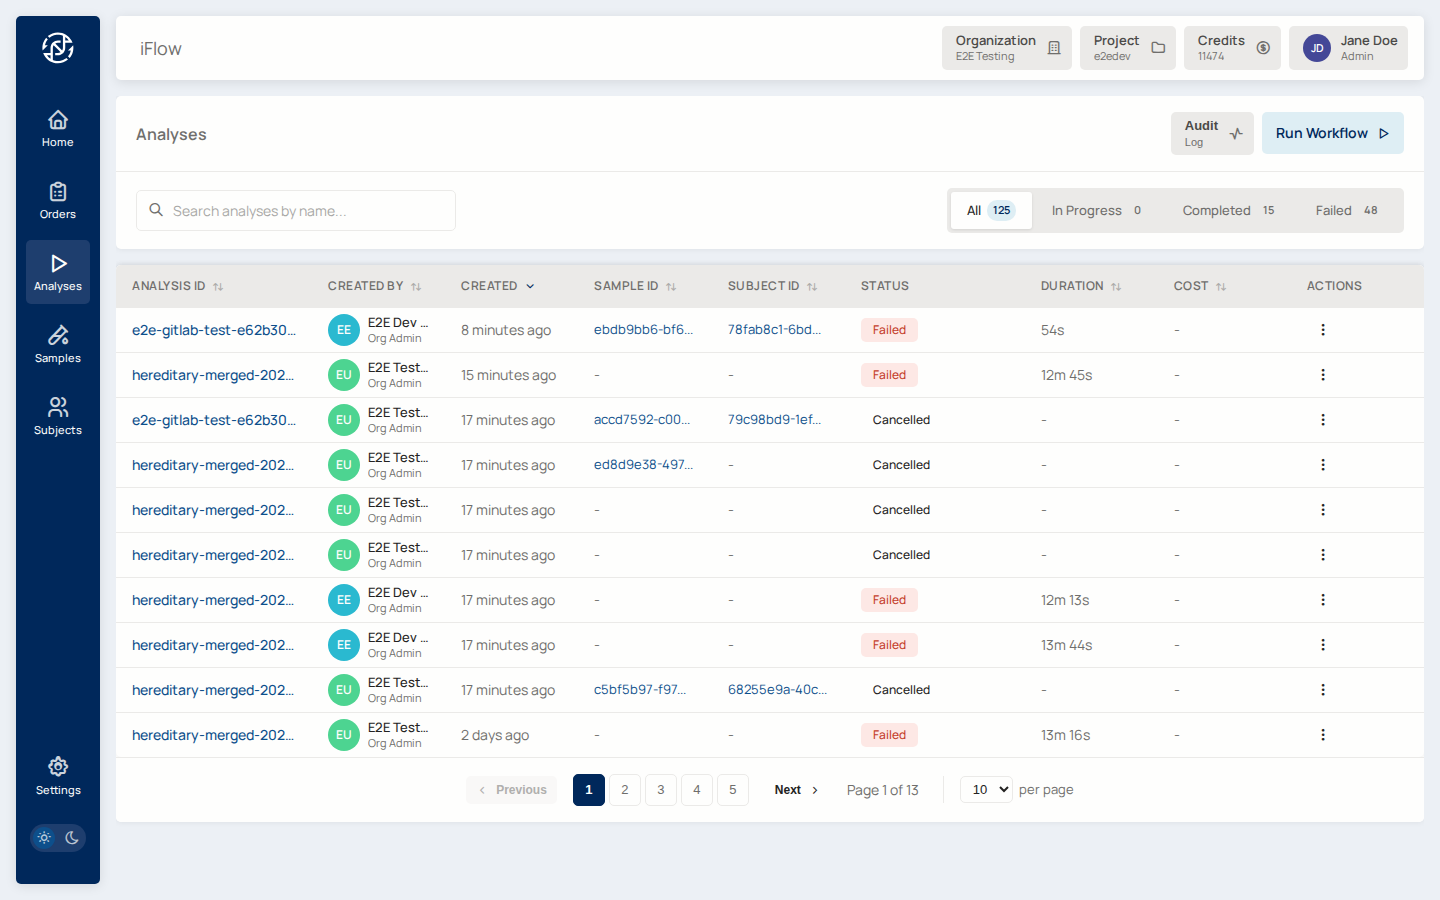
Task: Open Settings gear in sidebar
Action: (x=58, y=776)
